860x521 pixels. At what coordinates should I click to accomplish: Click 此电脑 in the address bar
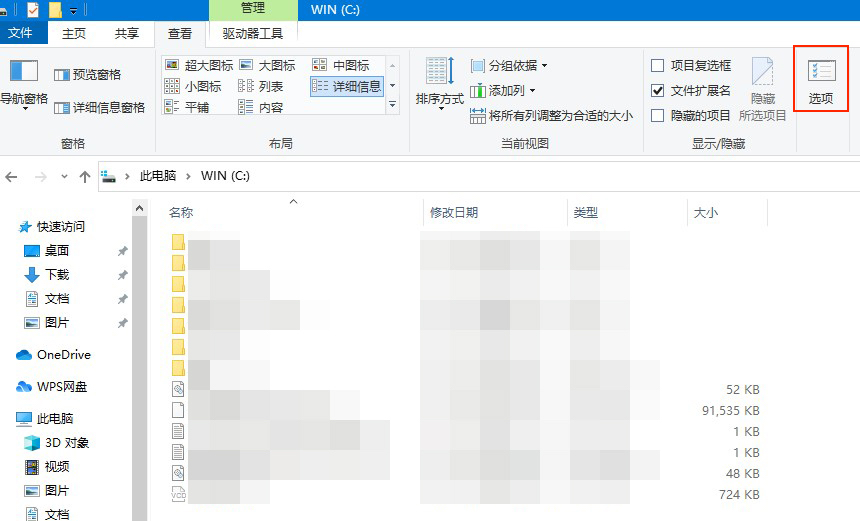(x=158, y=175)
